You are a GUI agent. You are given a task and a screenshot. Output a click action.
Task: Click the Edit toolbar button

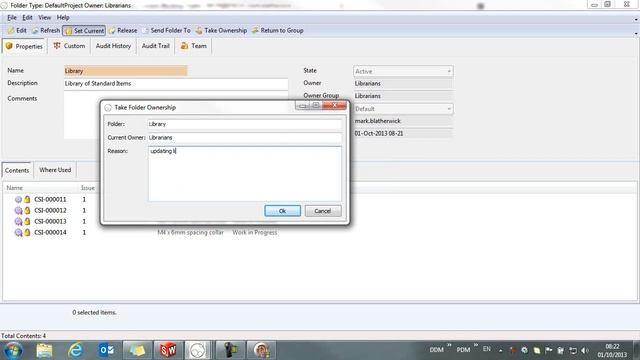click(x=17, y=31)
